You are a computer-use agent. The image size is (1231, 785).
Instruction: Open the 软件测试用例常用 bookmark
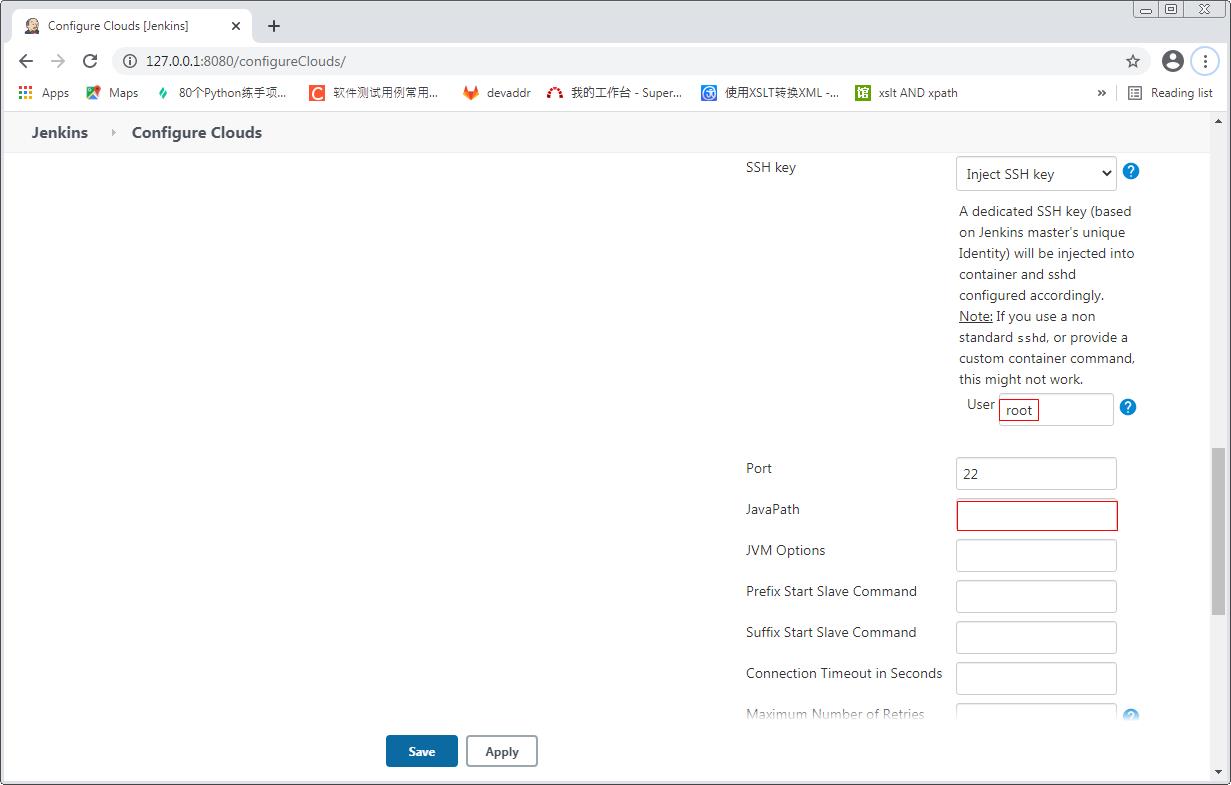374,93
